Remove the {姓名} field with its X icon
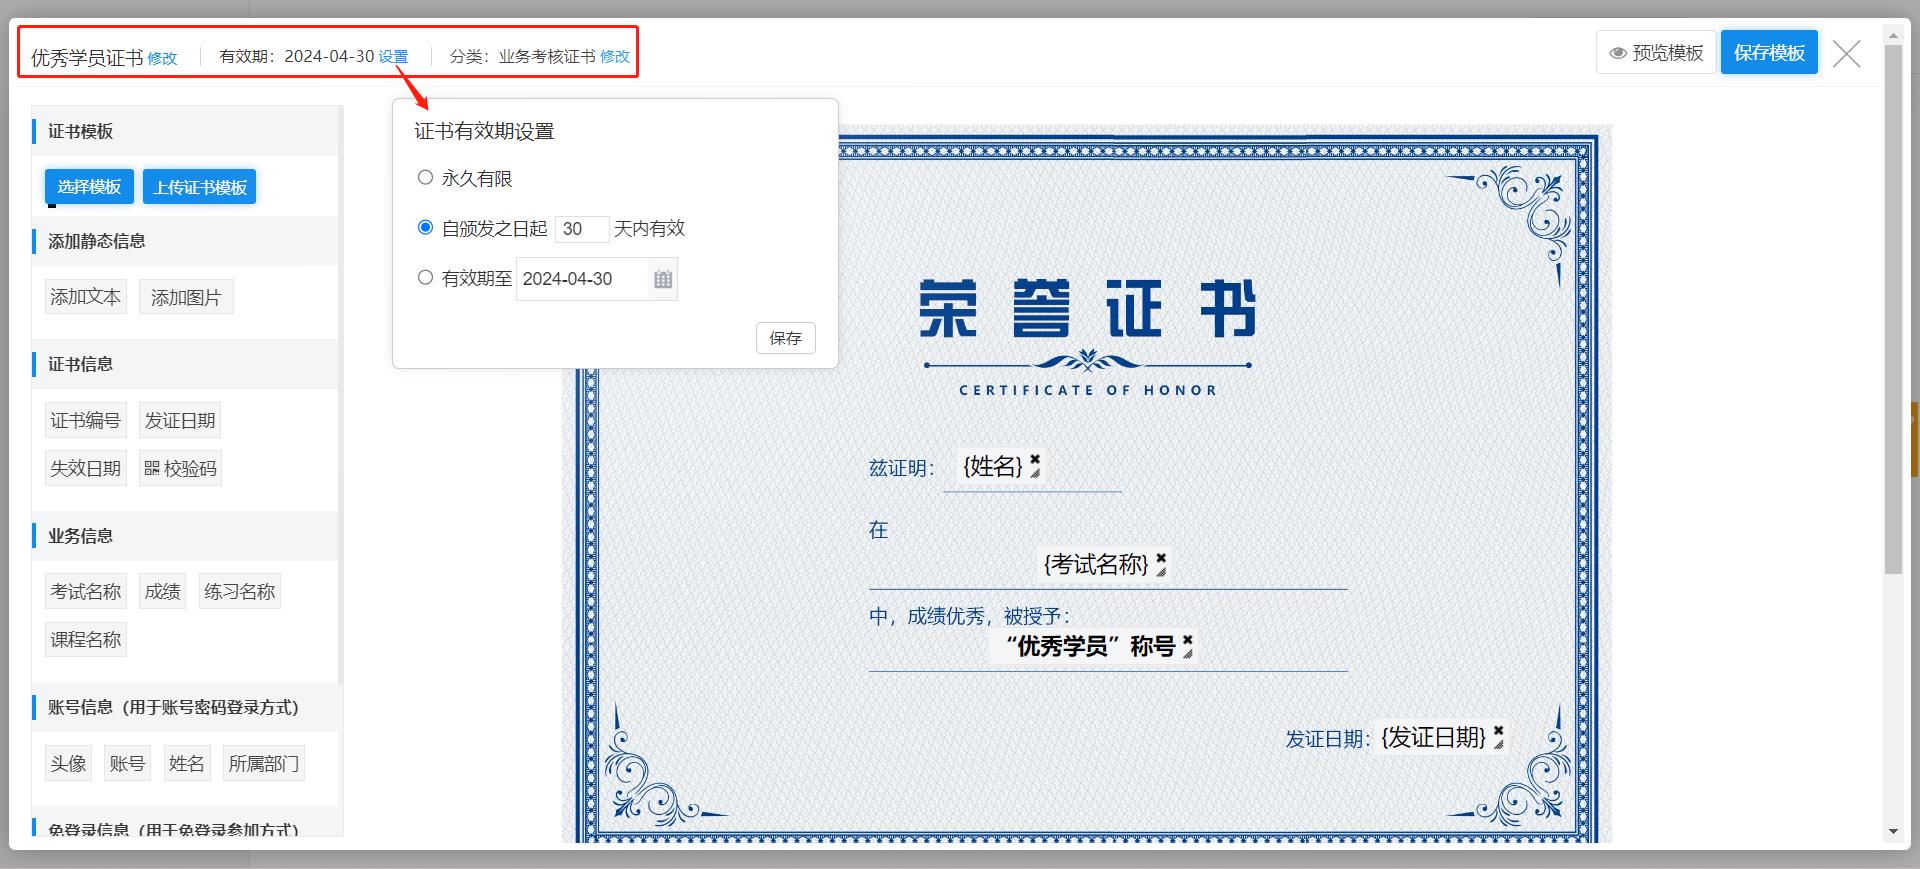The image size is (1920, 869). pos(1035,459)
